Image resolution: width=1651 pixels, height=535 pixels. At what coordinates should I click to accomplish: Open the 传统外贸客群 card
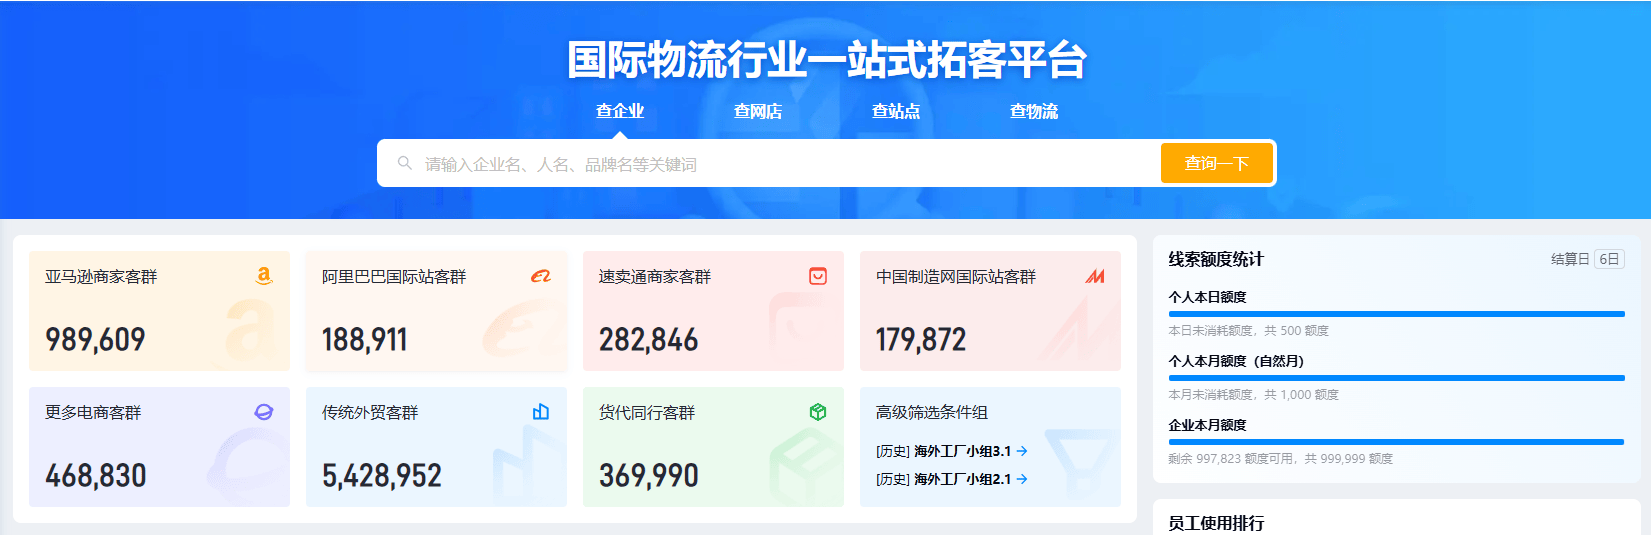click(436, 447)
